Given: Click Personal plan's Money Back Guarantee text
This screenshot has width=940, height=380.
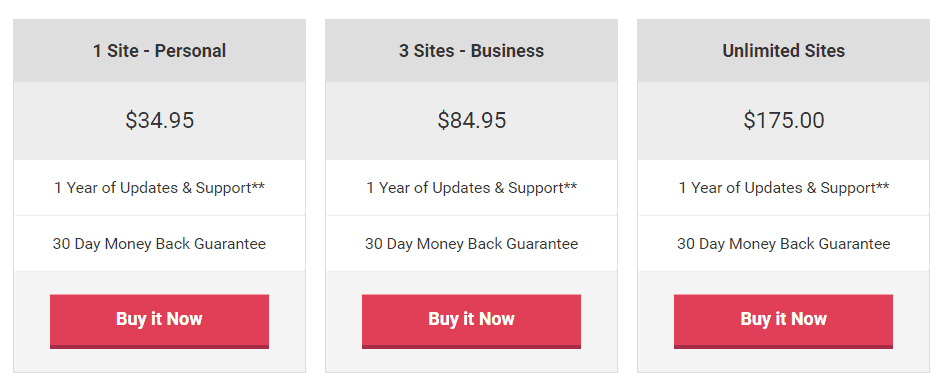Looking at the screenshot, I should pyautogui.click(x=159, y=244).
